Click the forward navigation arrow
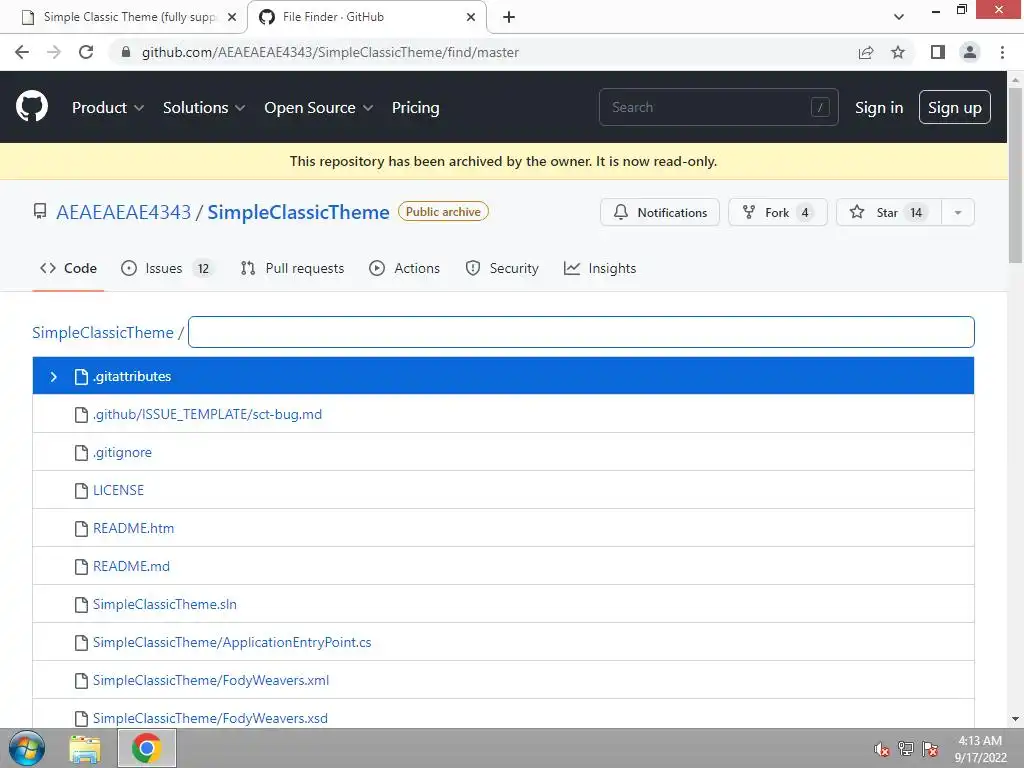Screen dimensions: 1024x768 54,52
